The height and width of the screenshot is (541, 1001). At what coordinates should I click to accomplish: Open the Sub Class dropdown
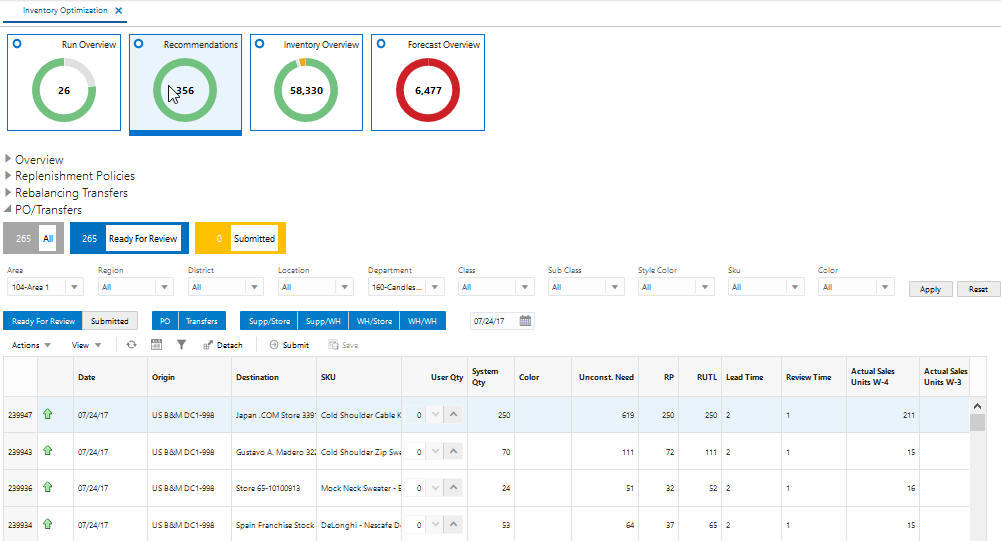tap(614, 287)
